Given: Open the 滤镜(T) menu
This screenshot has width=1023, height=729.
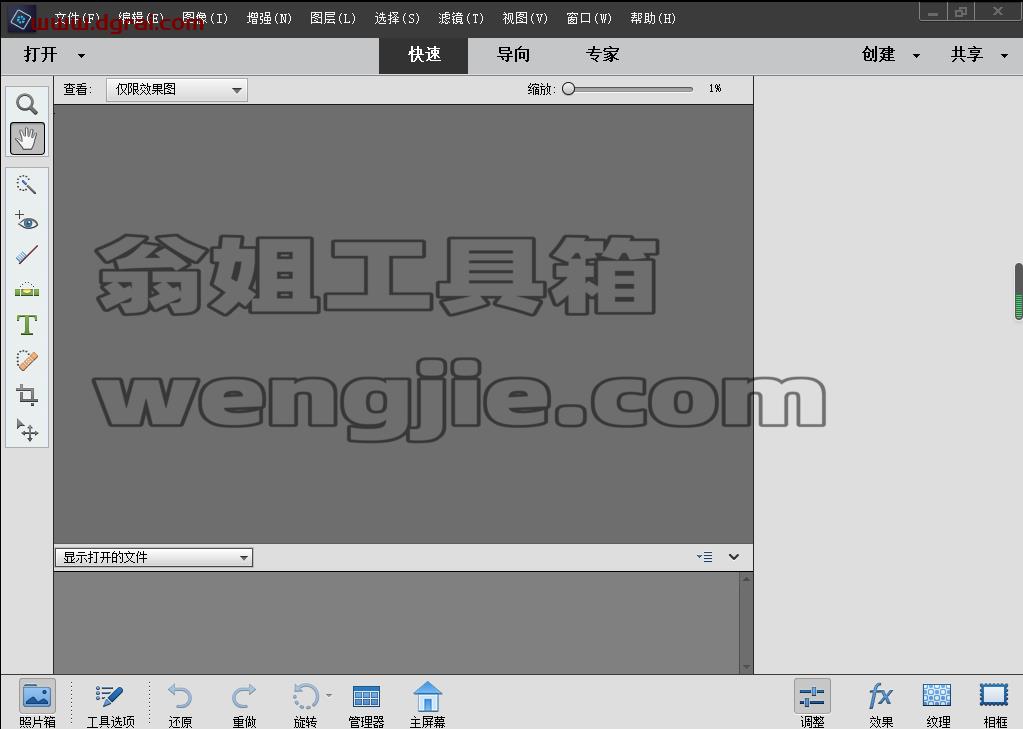Looking at the screenshot, I should (461, 18).
